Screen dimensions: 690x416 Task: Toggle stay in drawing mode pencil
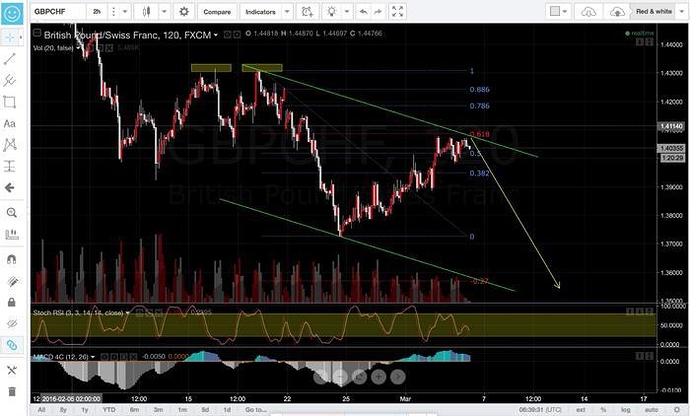[11, 281]
